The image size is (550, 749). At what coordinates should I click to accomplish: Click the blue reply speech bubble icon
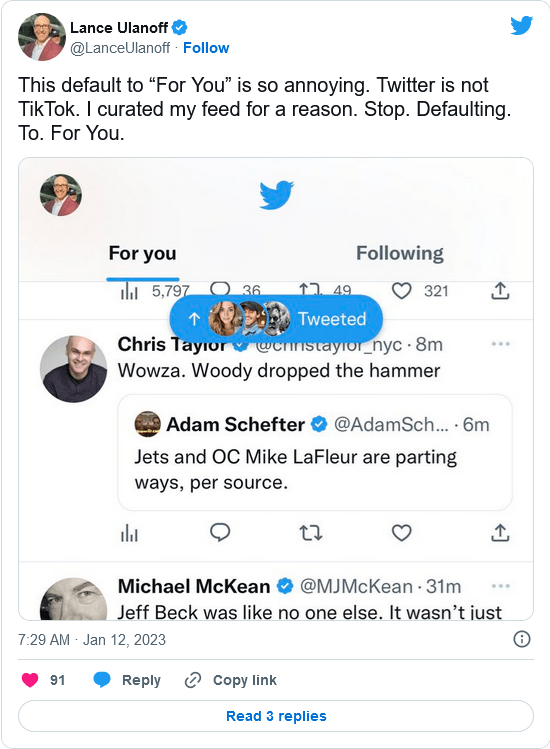102,680
